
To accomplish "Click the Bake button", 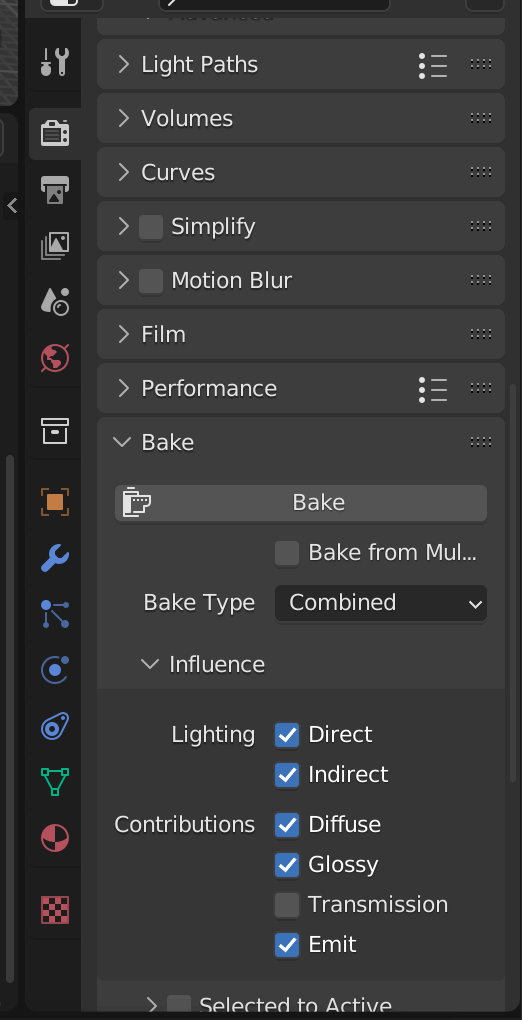I will [301, 503].
